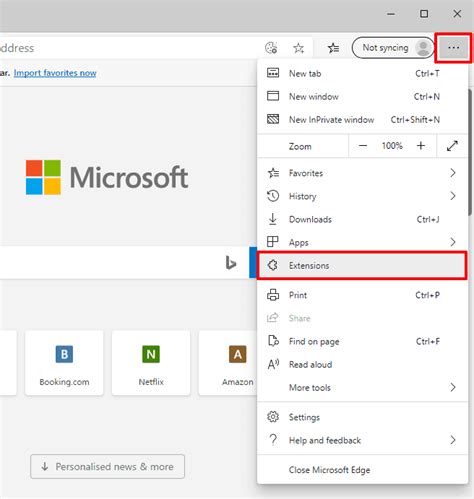Open a New tab from menu
The height and width of the screenshot is (499, 474).
[x=363, y=73]
